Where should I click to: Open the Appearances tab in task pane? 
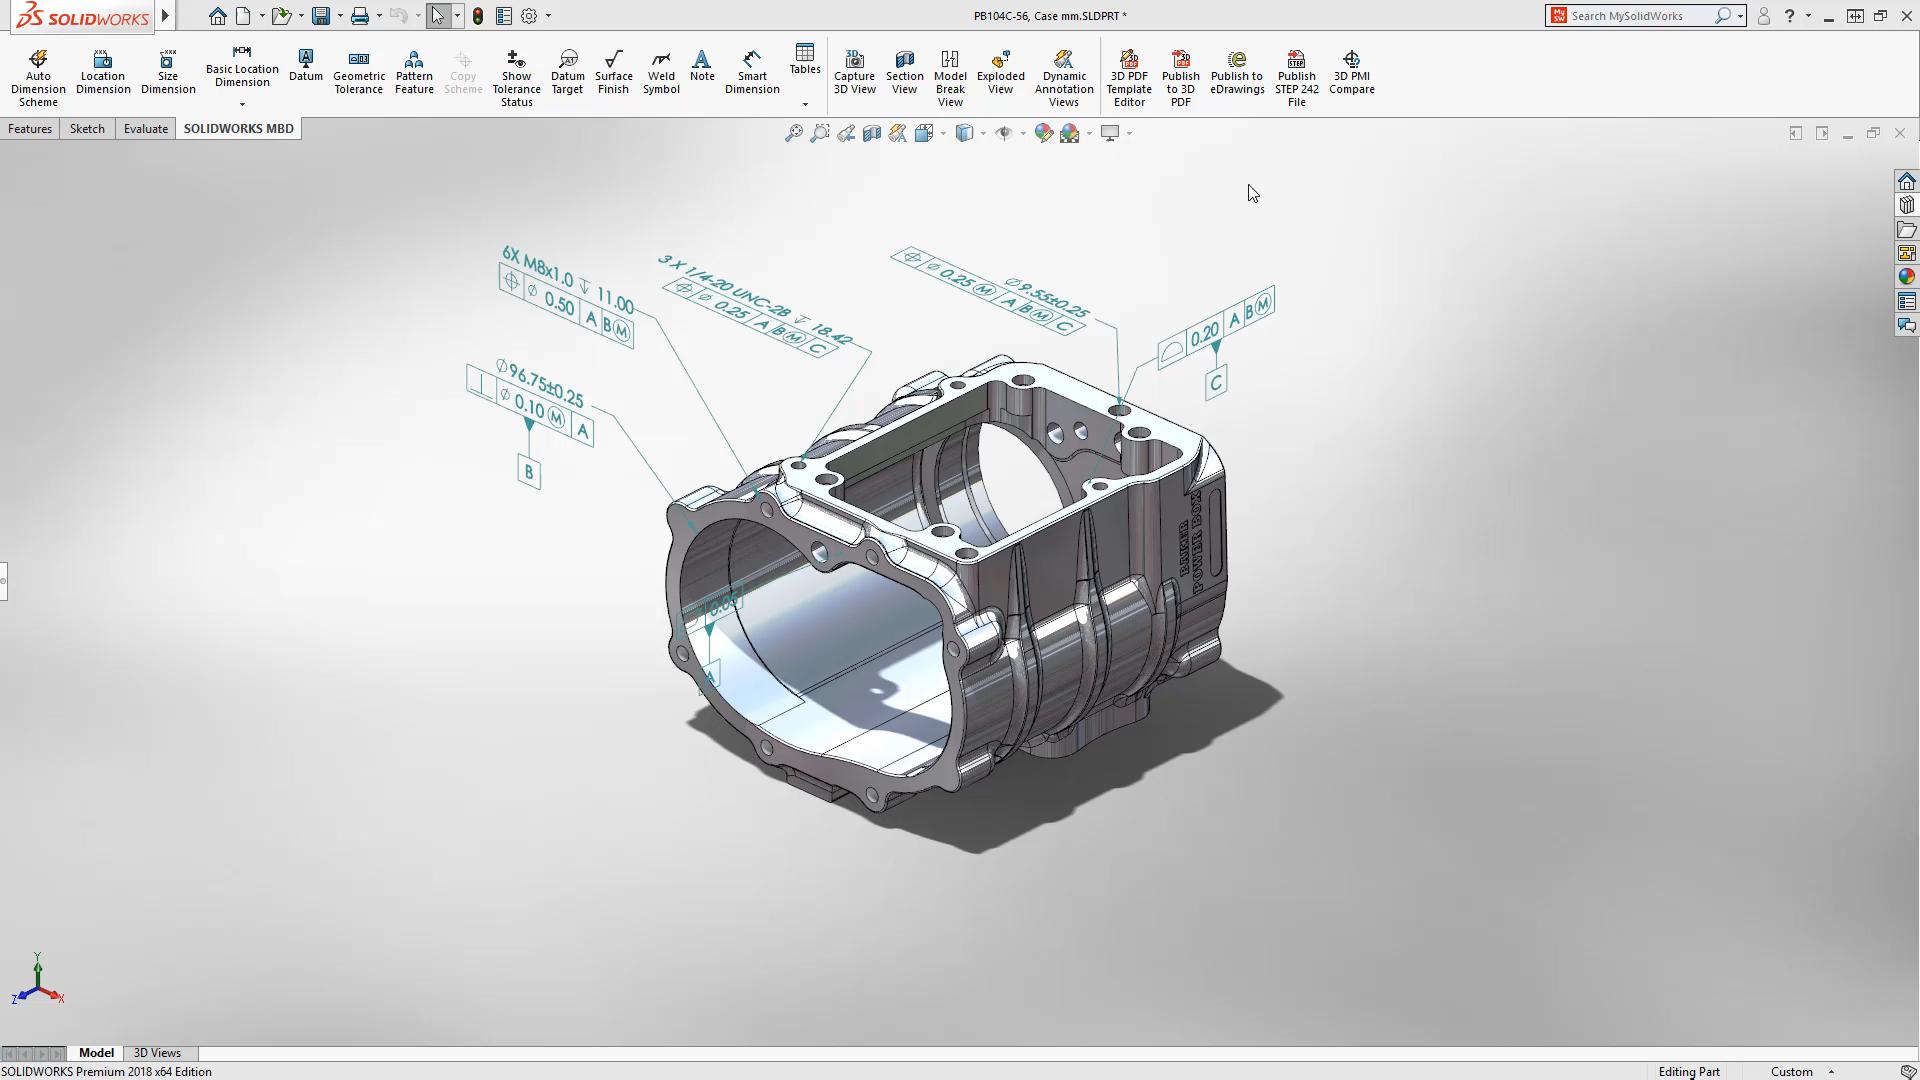pyautogui.click(x=1906, y=277)
